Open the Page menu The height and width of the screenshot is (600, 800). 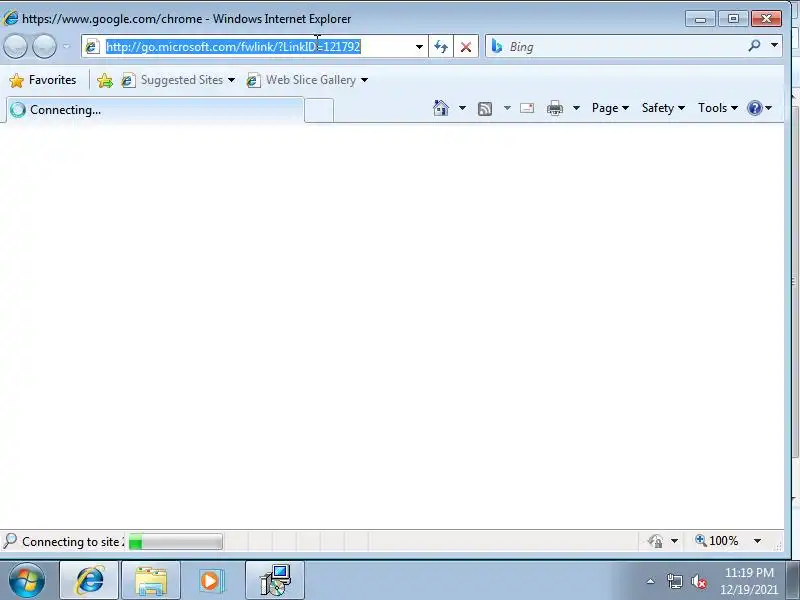(610, 108)
